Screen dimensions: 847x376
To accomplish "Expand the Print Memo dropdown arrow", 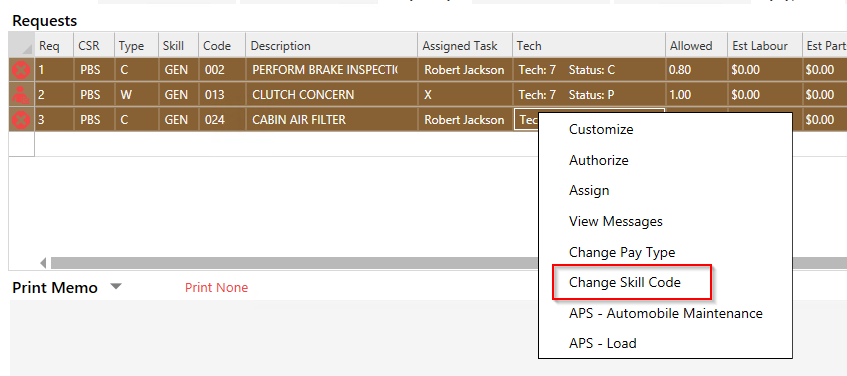I will pyautogui.click(x=116, y=287).
